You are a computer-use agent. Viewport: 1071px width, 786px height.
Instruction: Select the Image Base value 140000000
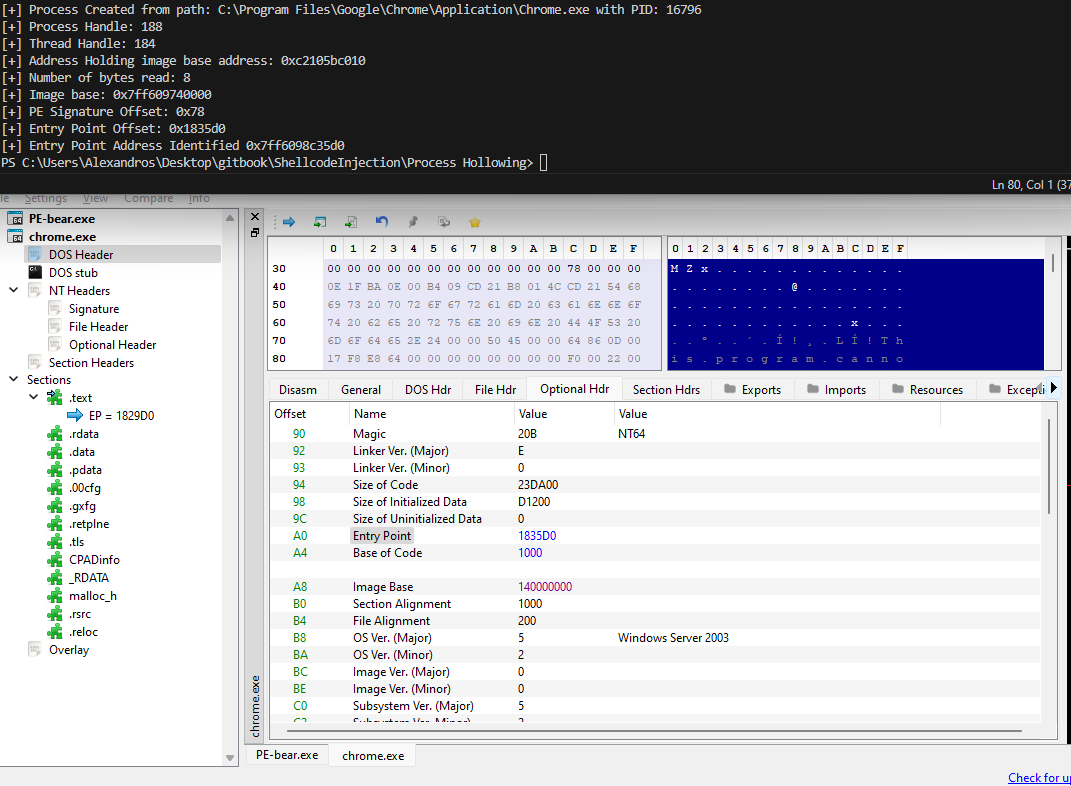(545, 587)
